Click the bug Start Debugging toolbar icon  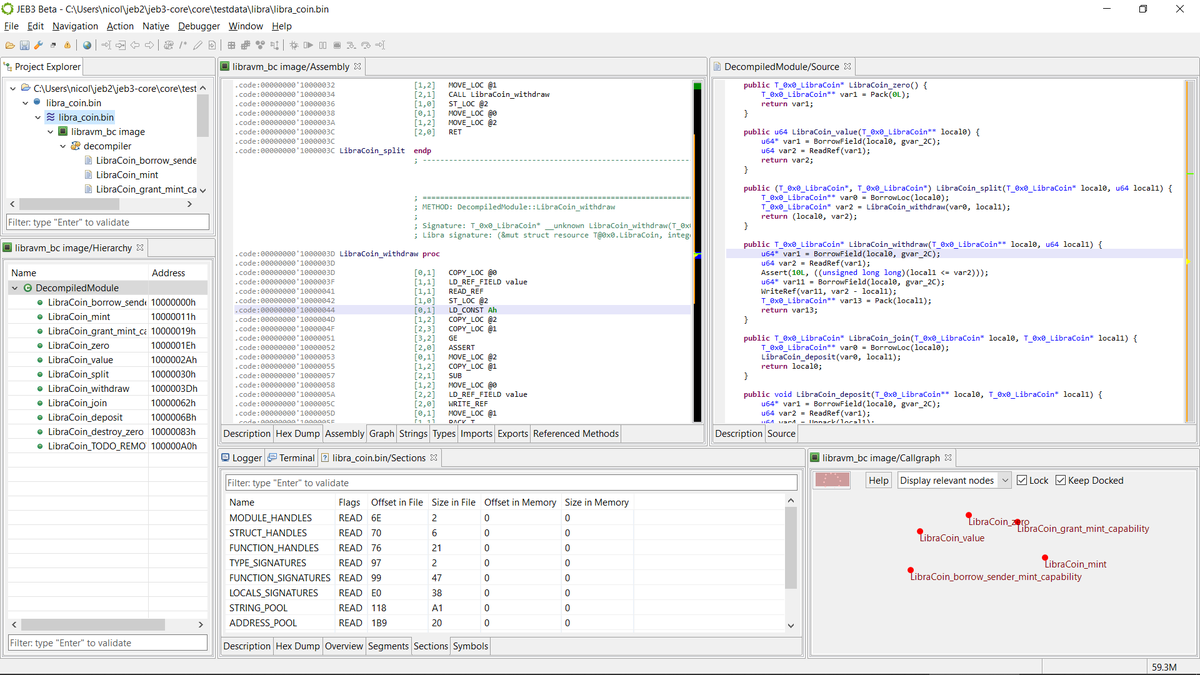pos(293,45)
